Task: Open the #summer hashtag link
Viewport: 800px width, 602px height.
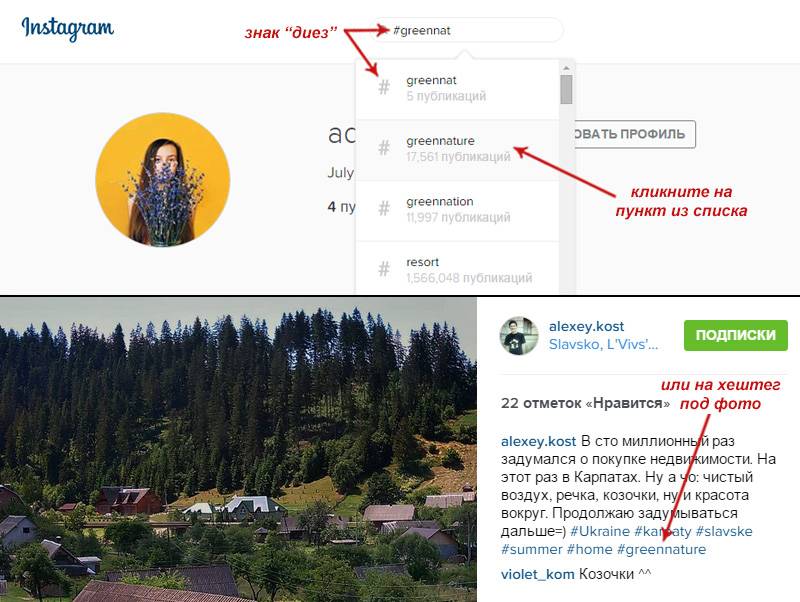Action: (531, 549)
